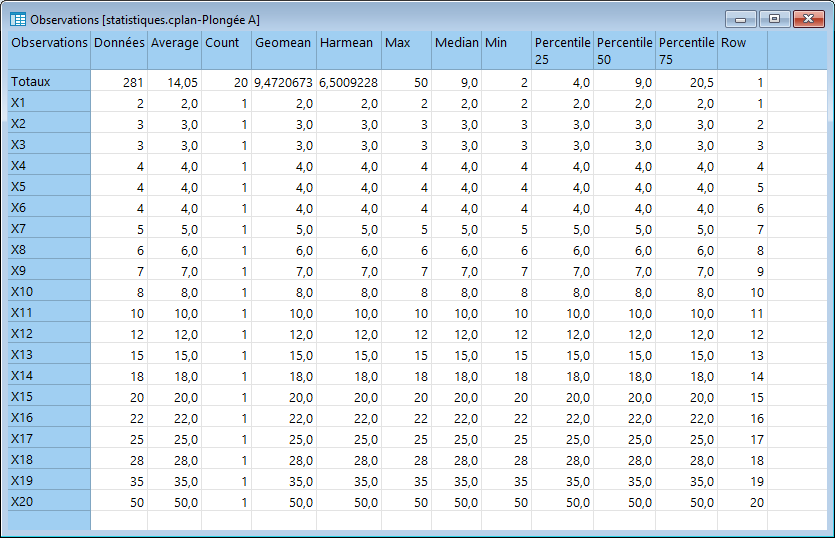
Task: Select the X12 row header
Action: 49,333
